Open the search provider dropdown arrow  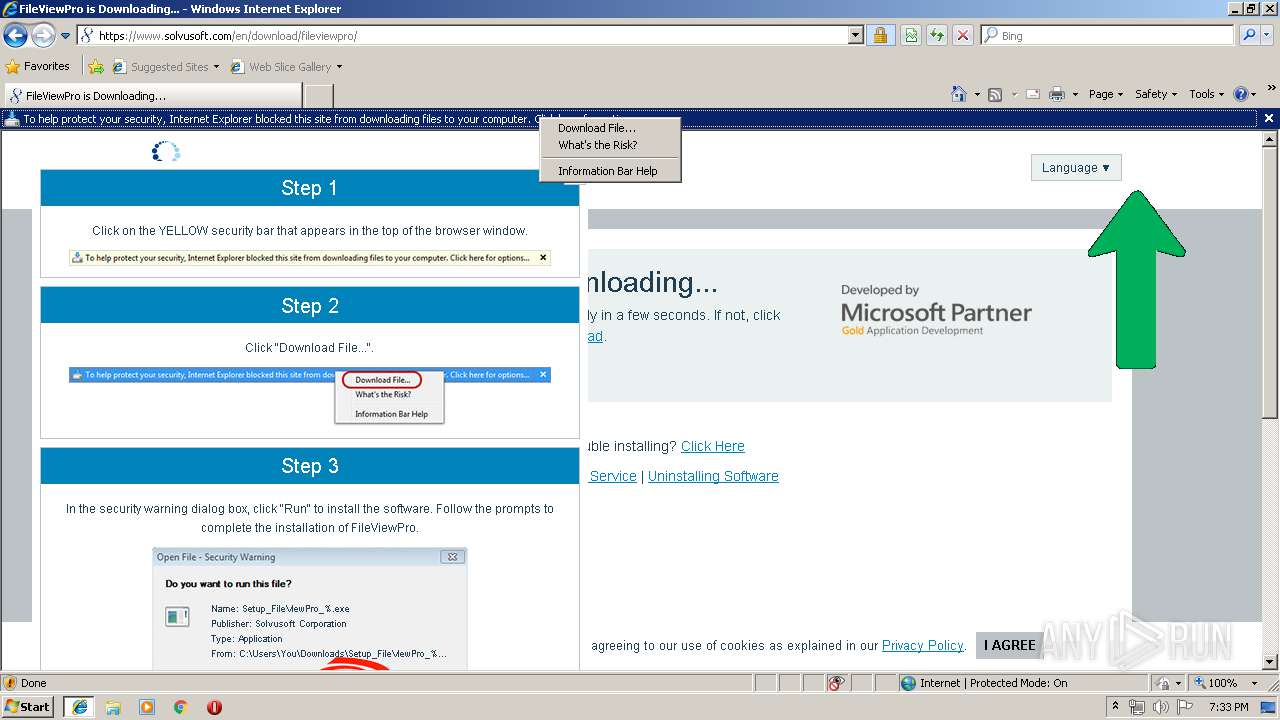1267,35
